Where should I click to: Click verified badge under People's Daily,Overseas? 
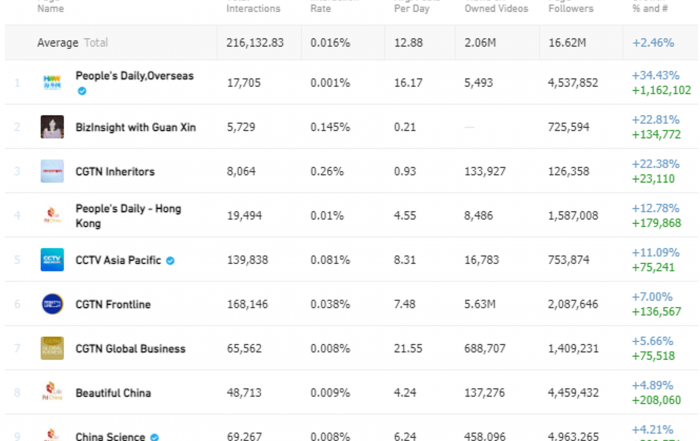click(82, 91)
